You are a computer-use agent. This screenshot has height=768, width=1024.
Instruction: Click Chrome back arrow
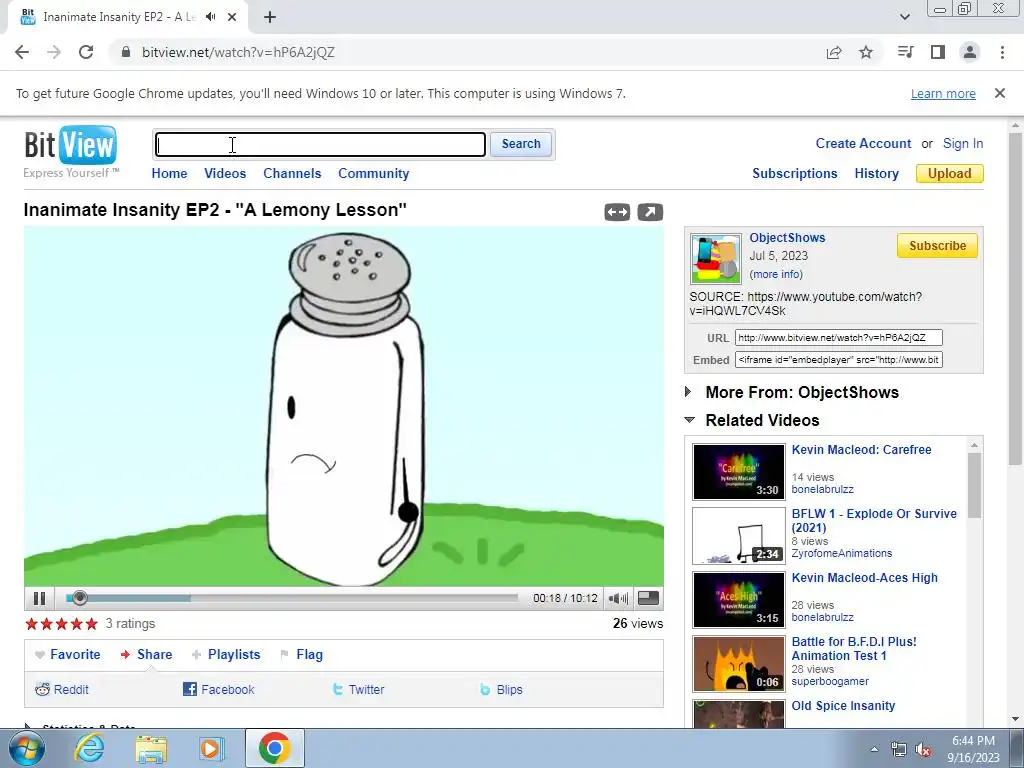[x=22, y=52]
